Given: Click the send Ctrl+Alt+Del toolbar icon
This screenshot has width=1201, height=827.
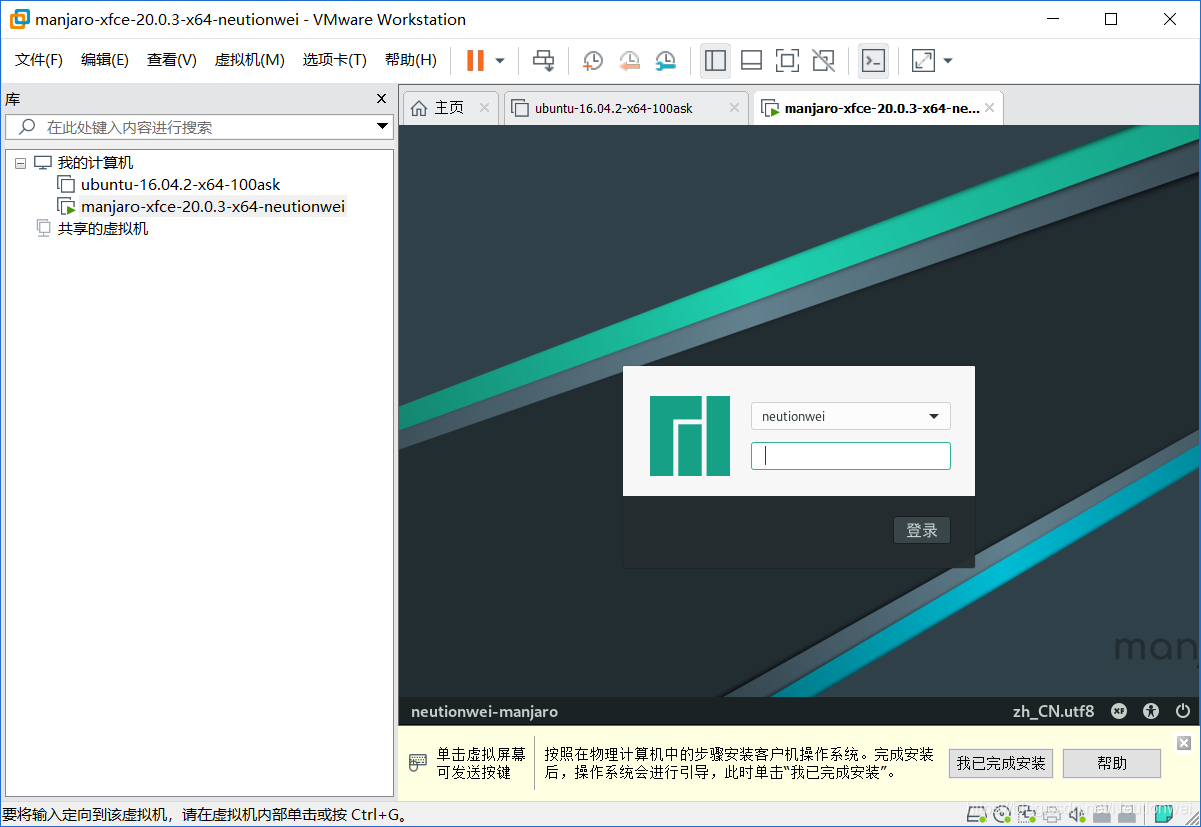Looking at the screenshot, I should (543, 61).
